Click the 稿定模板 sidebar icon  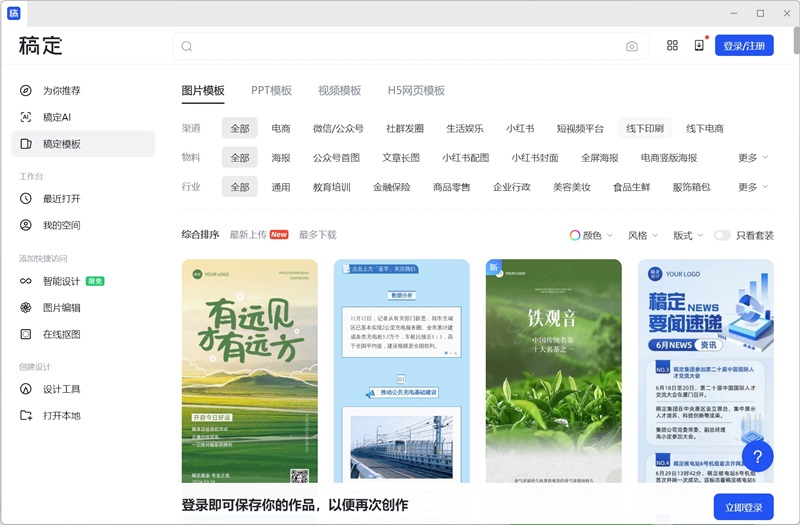26,144
